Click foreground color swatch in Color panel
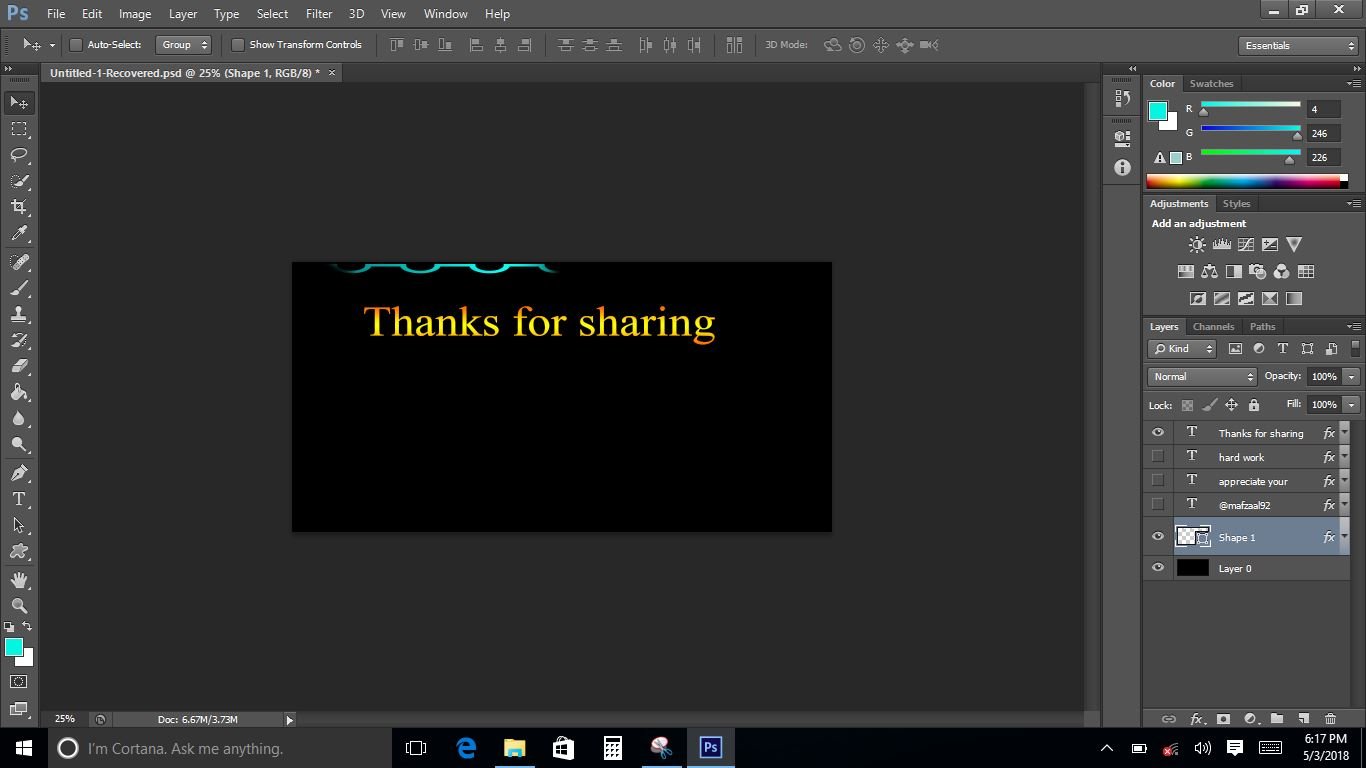This screenshot has height=768, width=1366. 1158,111
